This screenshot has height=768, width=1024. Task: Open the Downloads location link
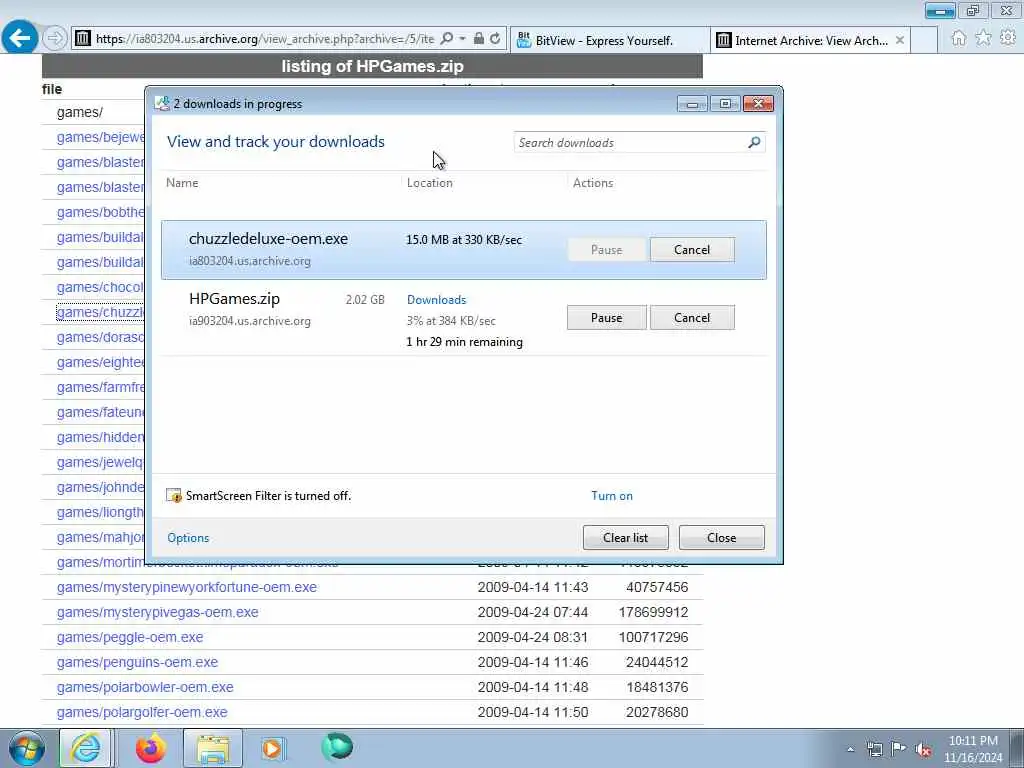pyautogui.click(x=436, y=300)
